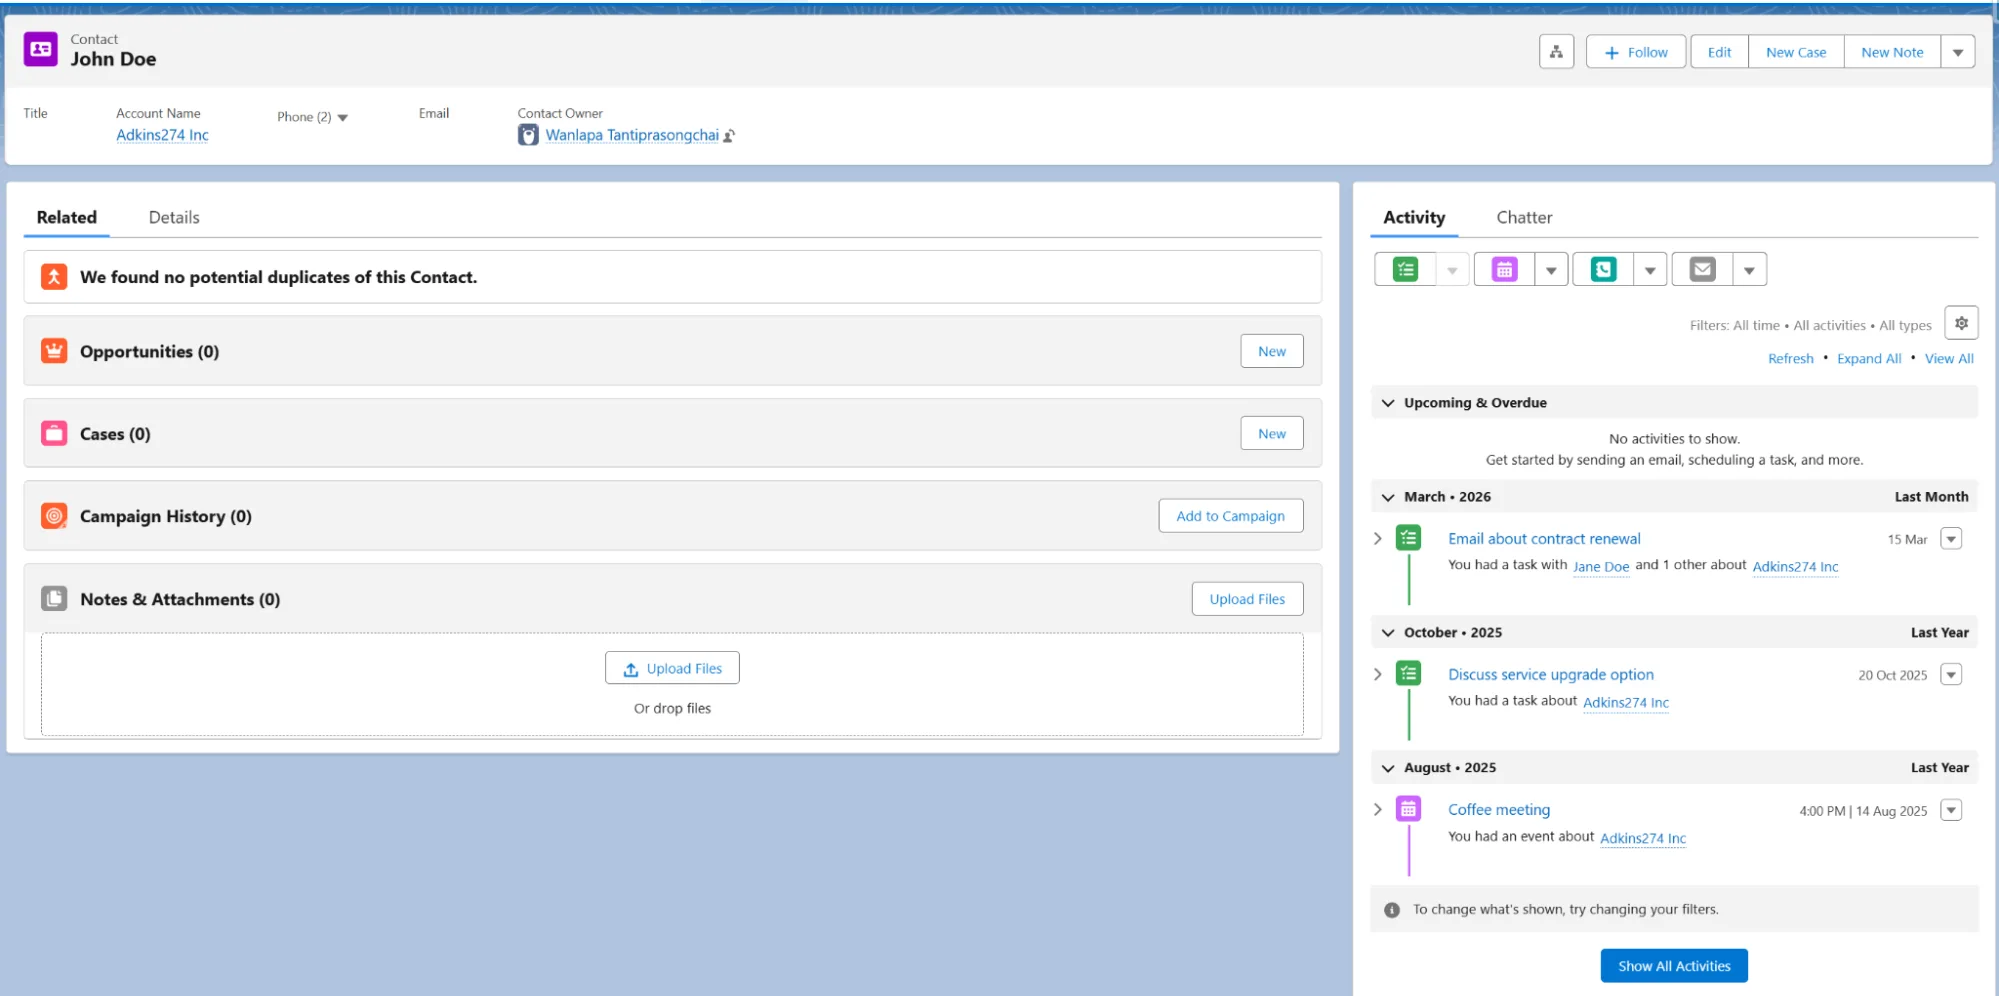Click the New Task icon in Activity
Screen dimensions: 1999x996
click(1405, 269)
